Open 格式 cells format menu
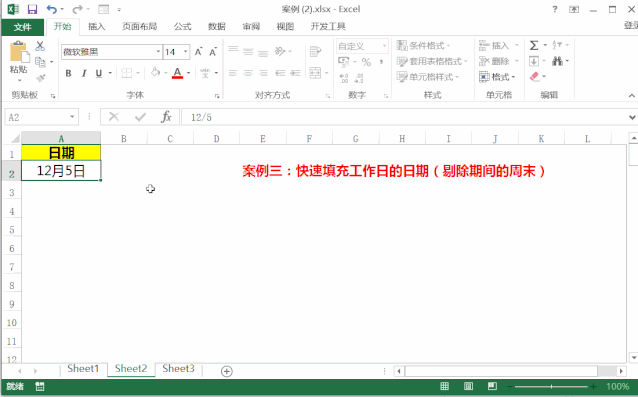 click(497, 77)
